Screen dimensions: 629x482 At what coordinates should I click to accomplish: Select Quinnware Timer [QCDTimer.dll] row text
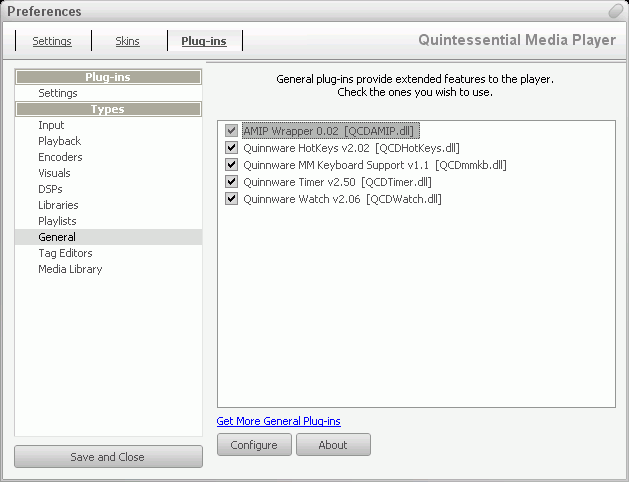(337, 182)
